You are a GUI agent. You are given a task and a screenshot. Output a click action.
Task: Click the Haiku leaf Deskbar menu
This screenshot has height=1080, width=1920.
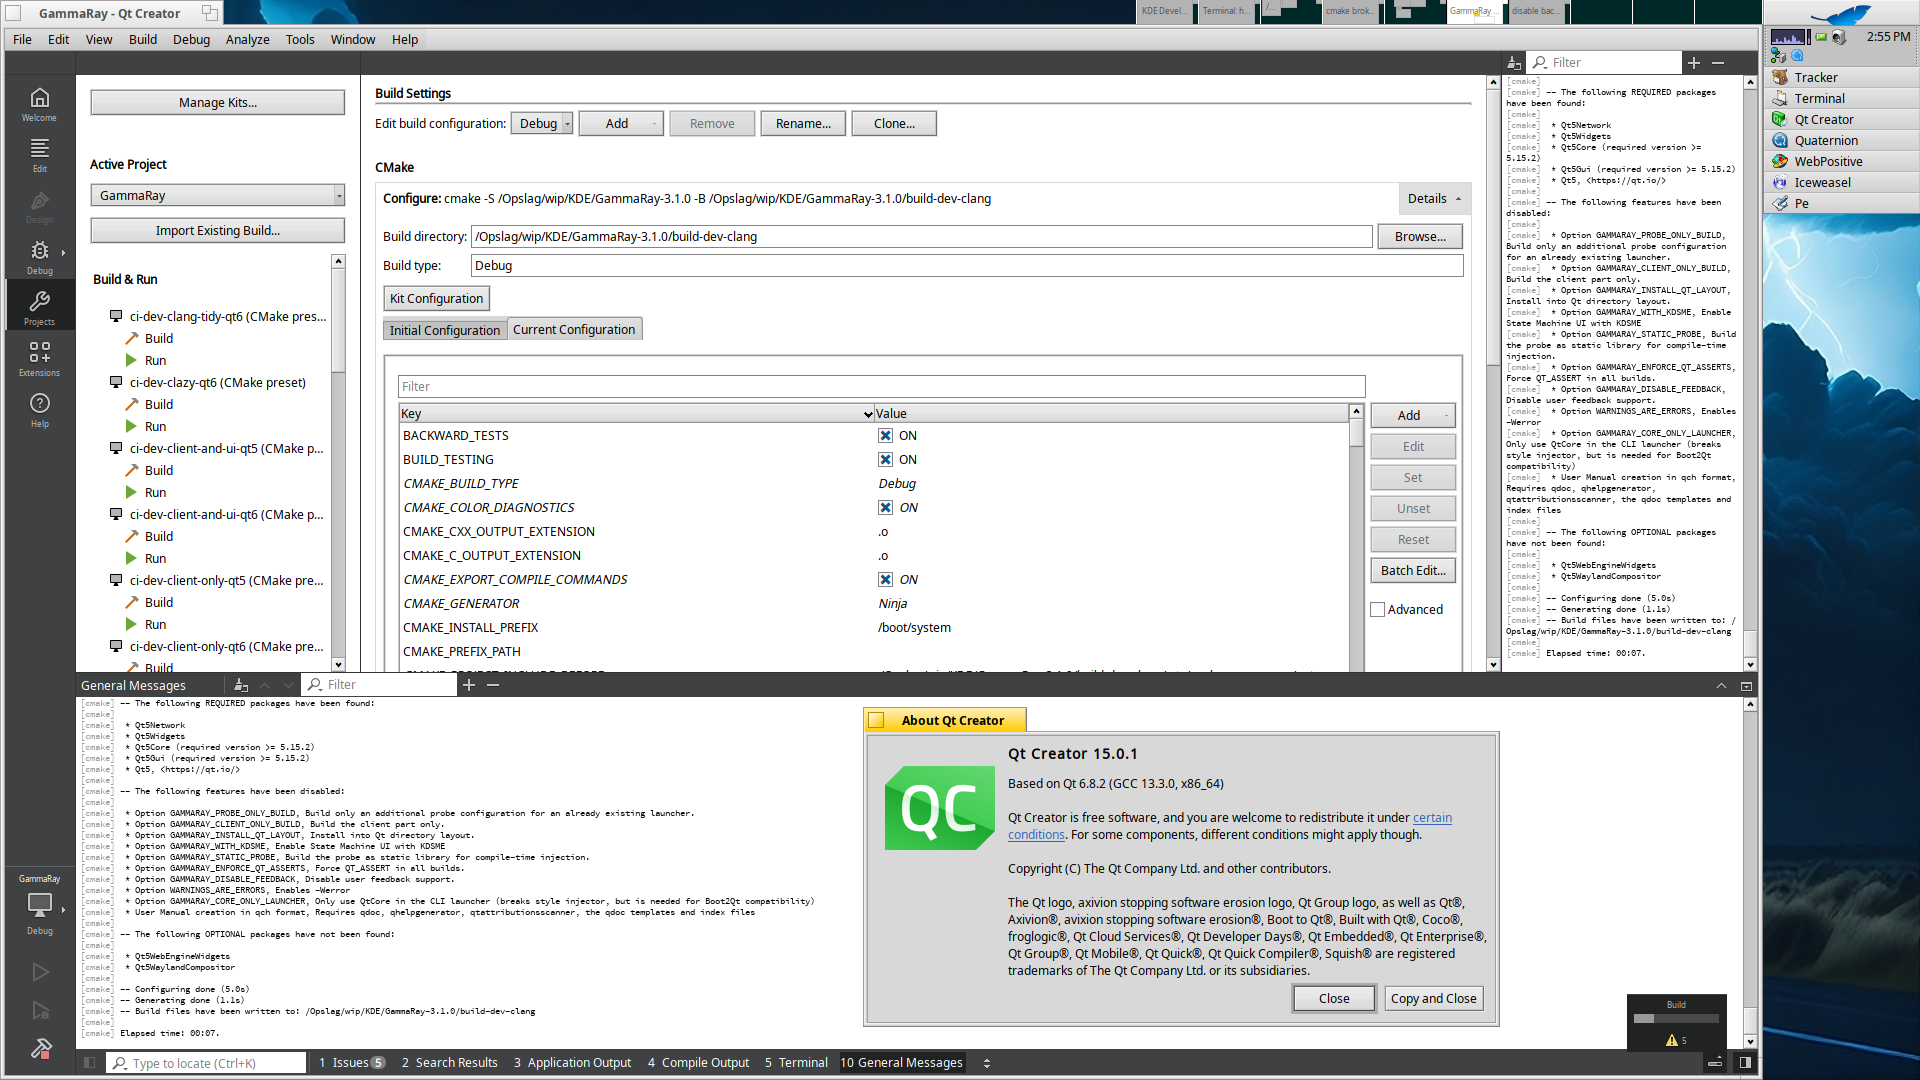(1840, 14)
